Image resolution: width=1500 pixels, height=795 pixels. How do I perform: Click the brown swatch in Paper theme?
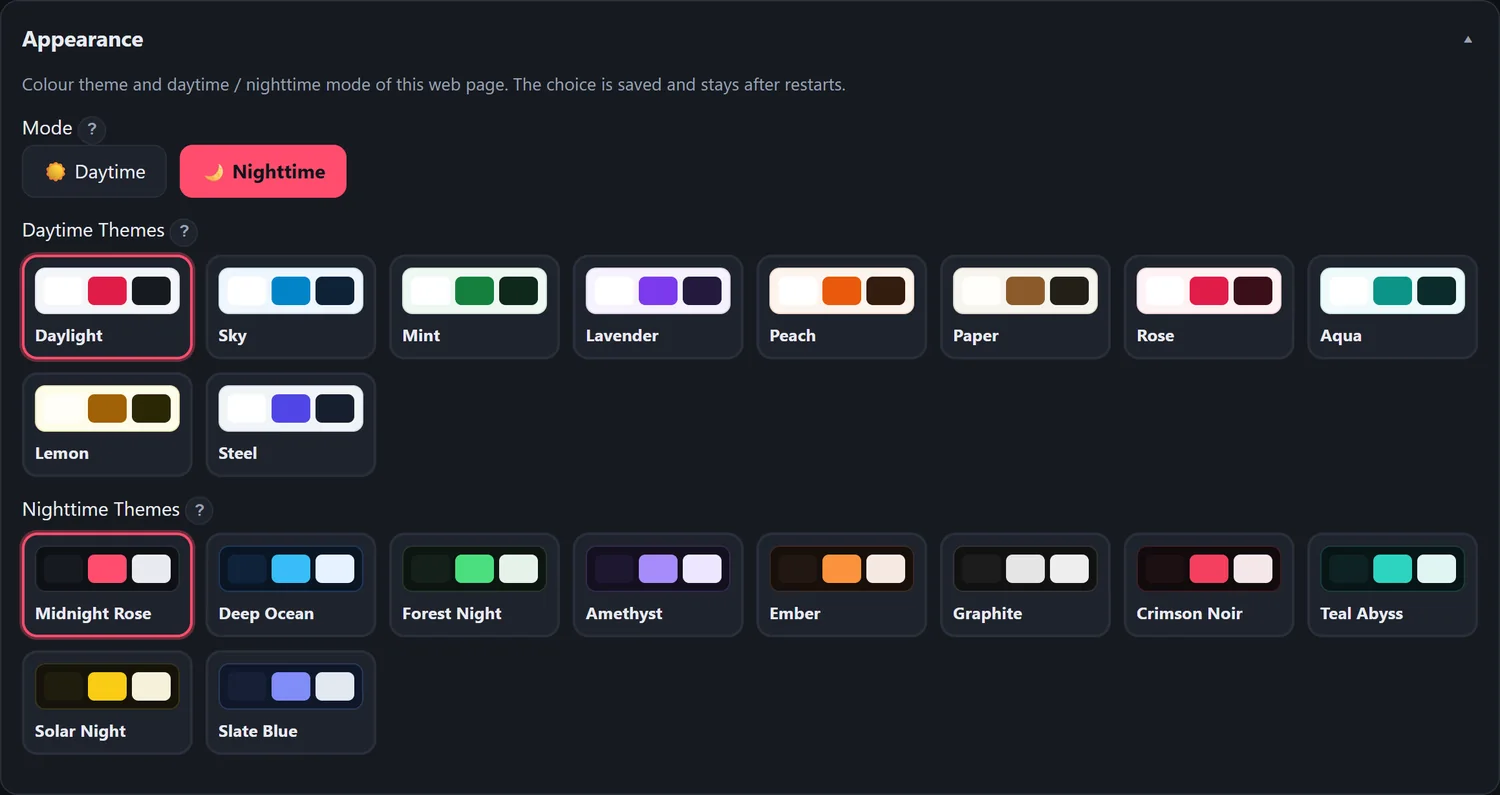pos(1026,291)
